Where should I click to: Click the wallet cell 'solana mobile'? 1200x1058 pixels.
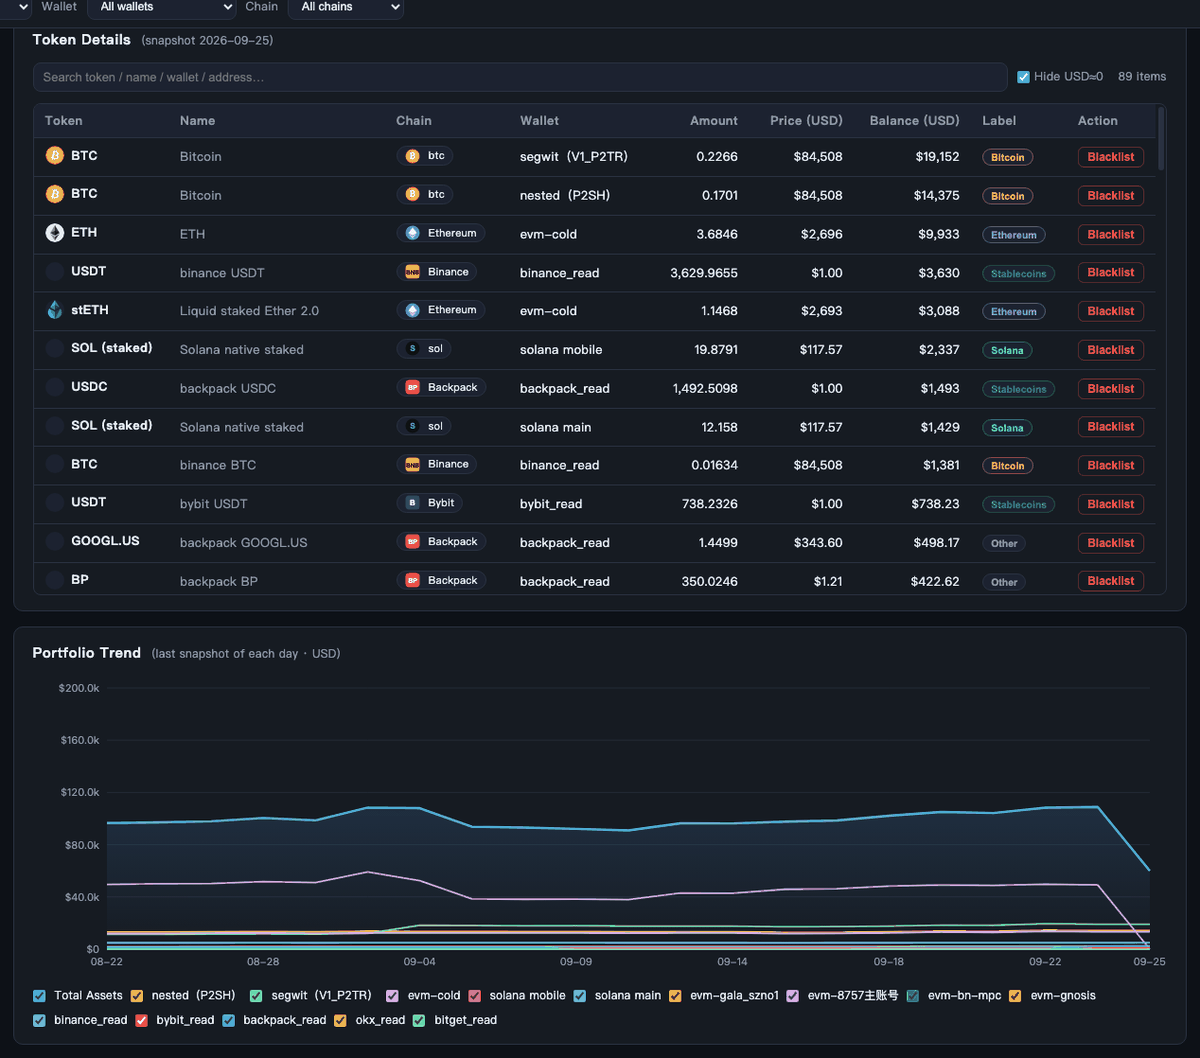(x=561, y=350)
